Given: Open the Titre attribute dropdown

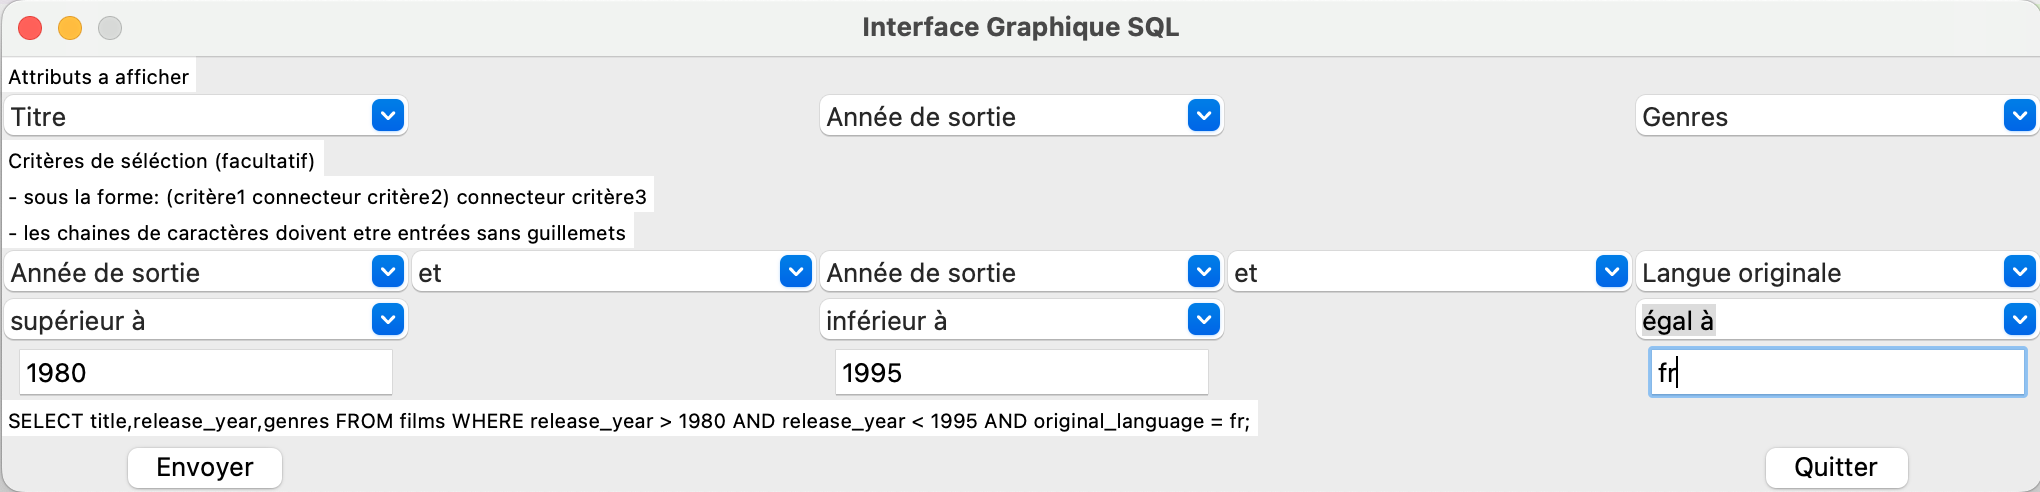Looking at the screenshot, I should point(387,117).
